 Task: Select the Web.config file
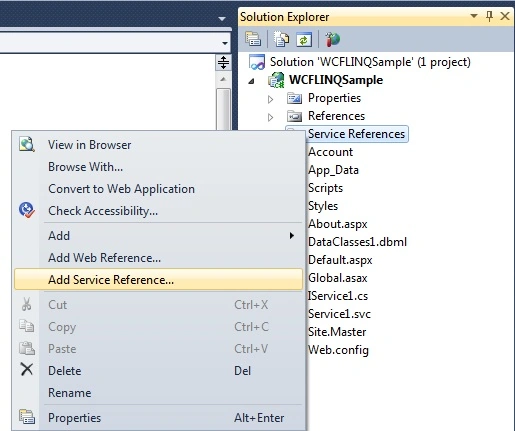338,350
